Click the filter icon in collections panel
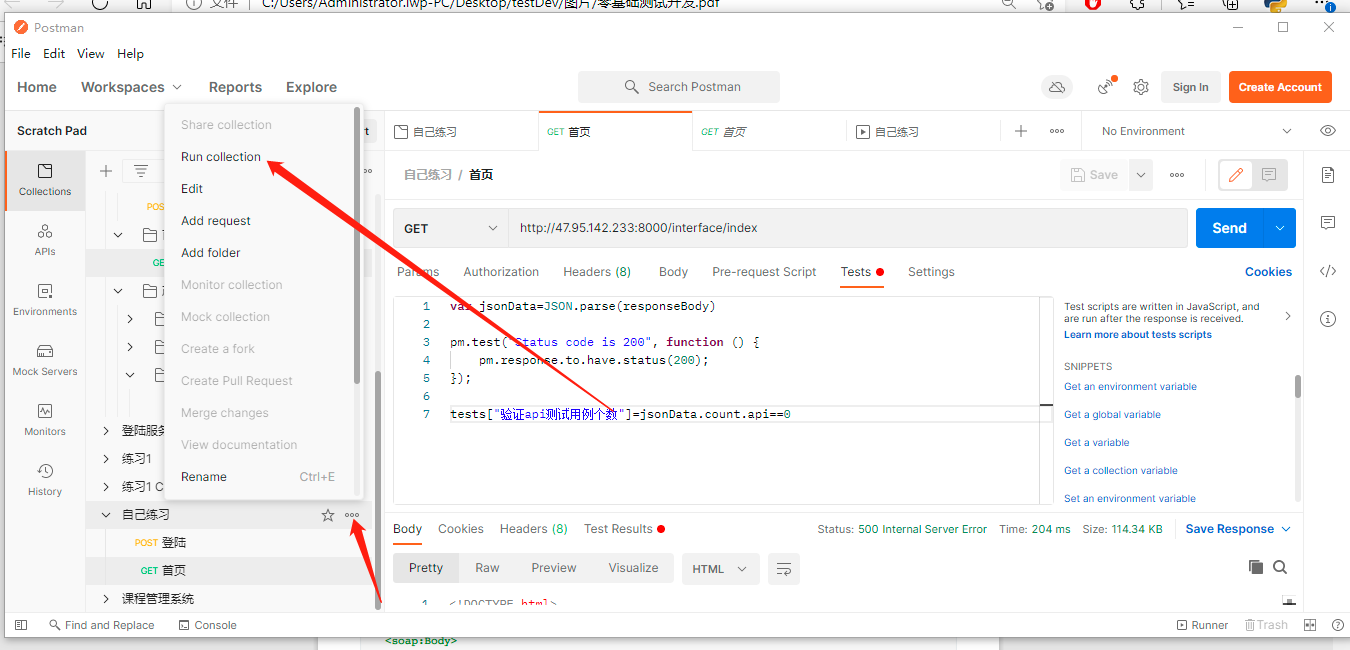This screenshot has width=1350, height=650. 141,171
